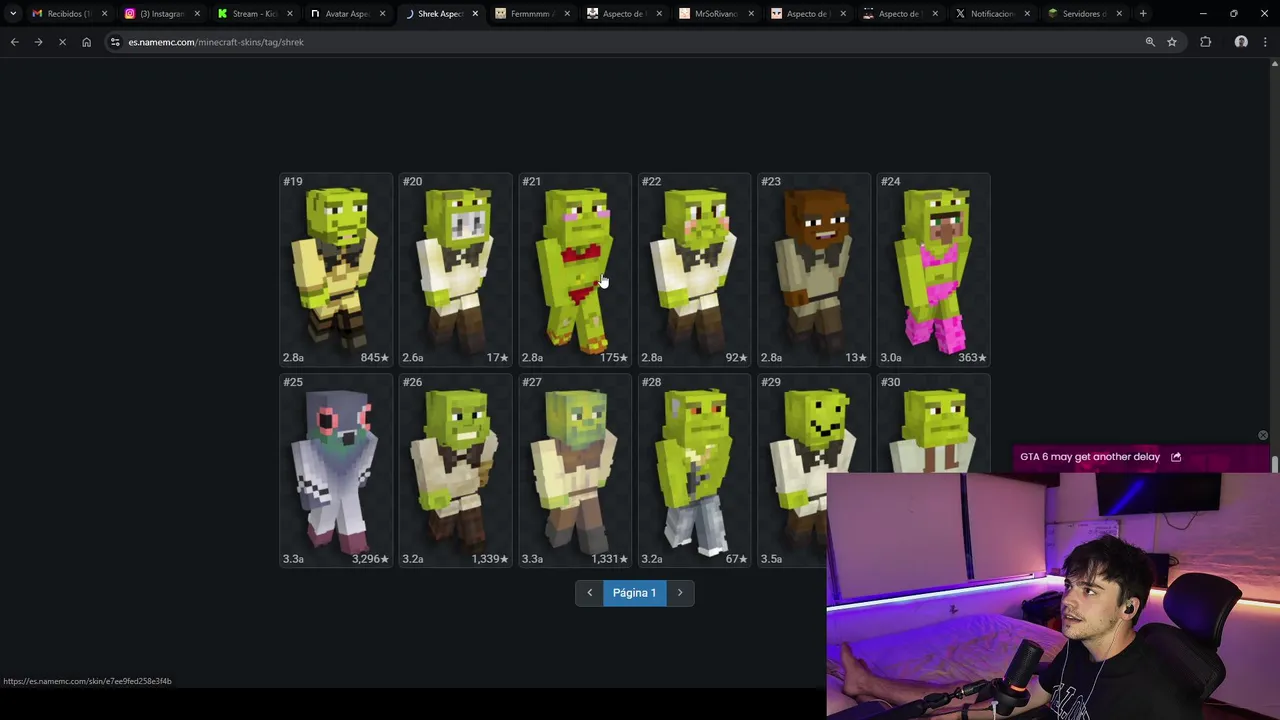Open browser profile avatar

pyautogui.click(x=1241, y=42)
